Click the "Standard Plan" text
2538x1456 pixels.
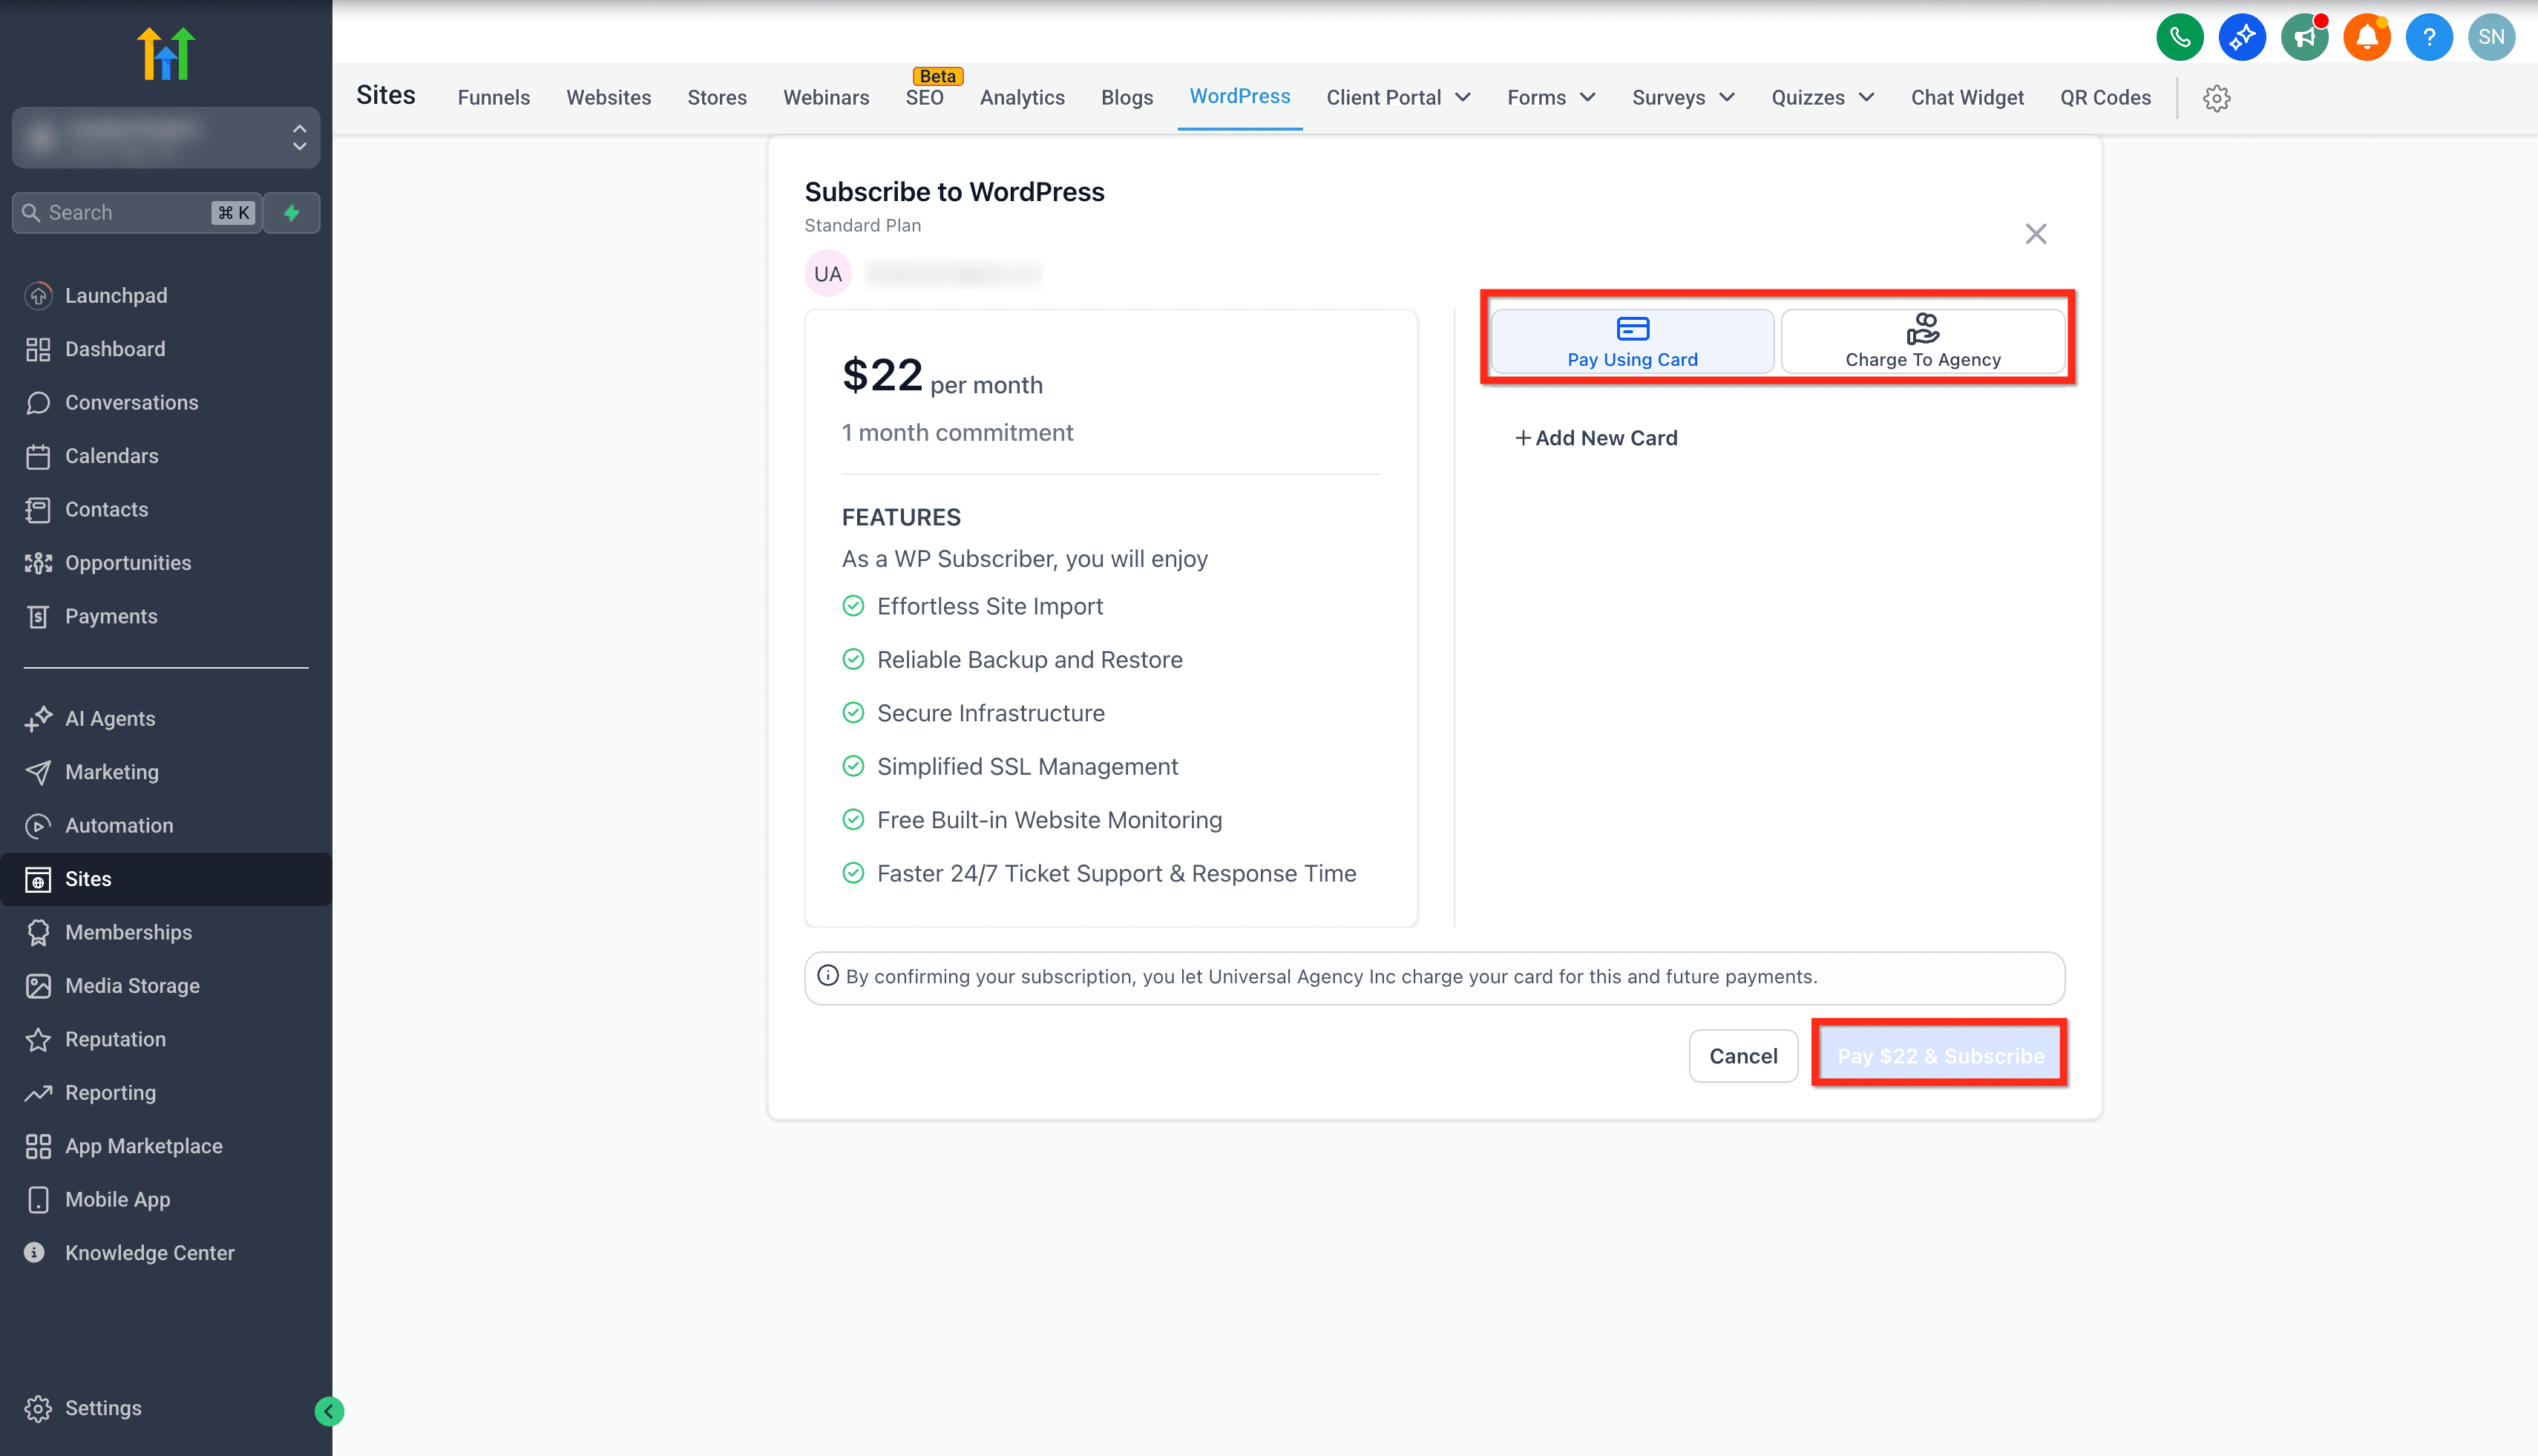(x=862, y=225)
